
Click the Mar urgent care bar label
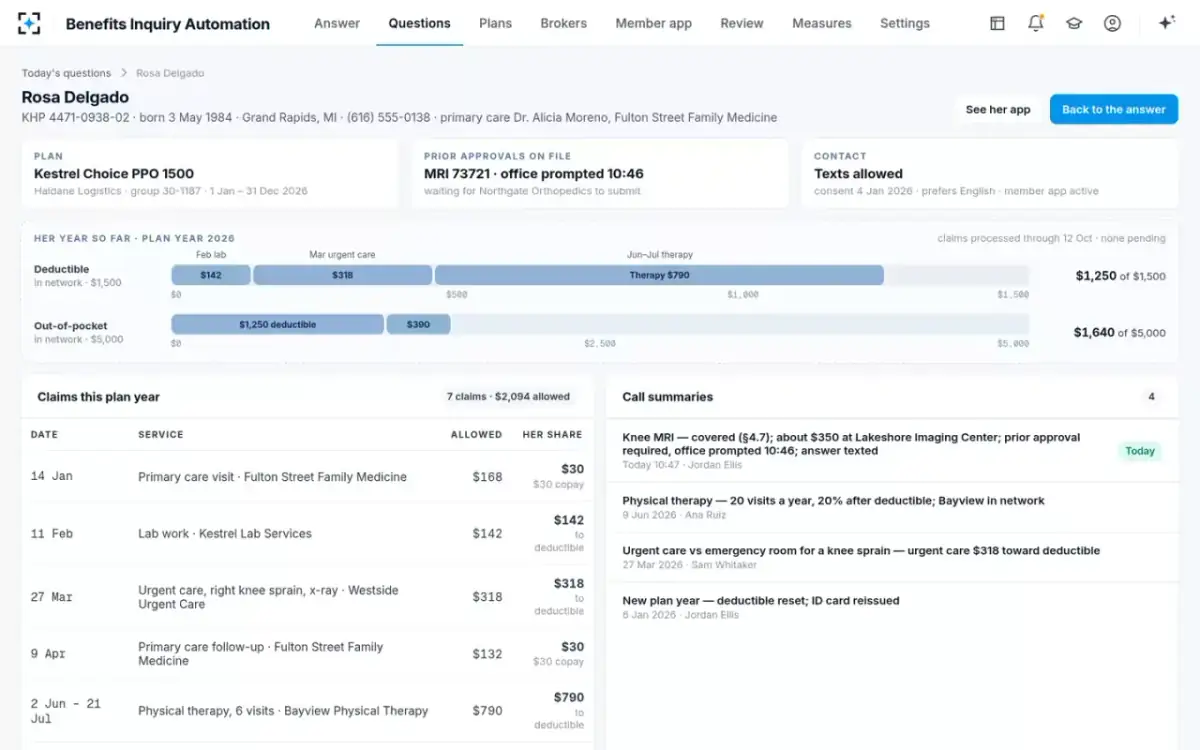pos(343,255)
